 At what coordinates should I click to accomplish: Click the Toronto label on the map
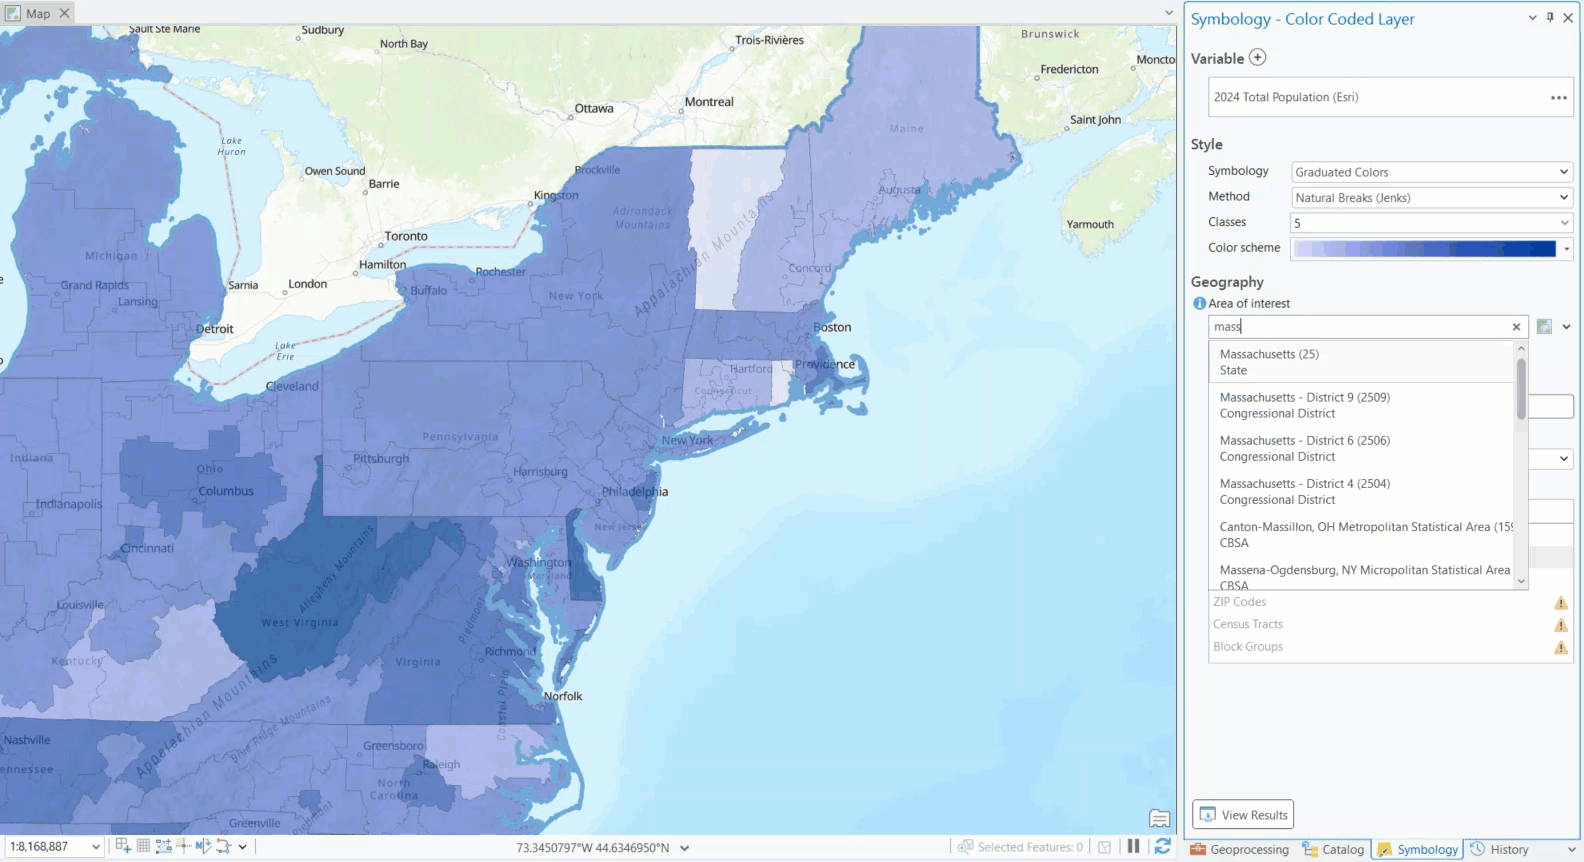coord(406,236)
